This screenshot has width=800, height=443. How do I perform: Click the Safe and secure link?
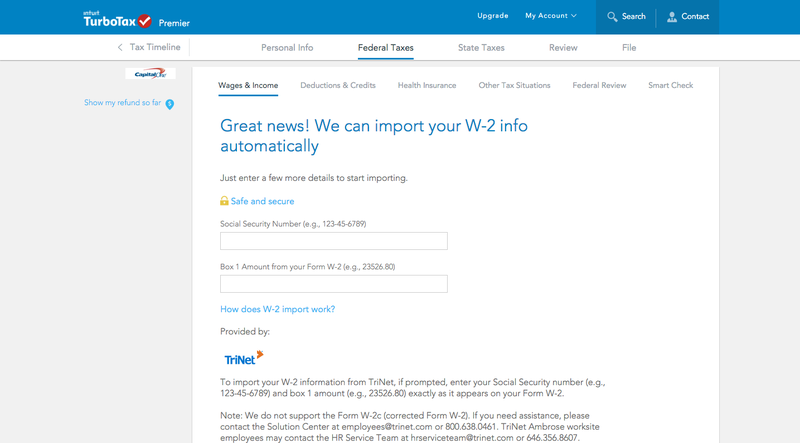(x=262, y=201)
